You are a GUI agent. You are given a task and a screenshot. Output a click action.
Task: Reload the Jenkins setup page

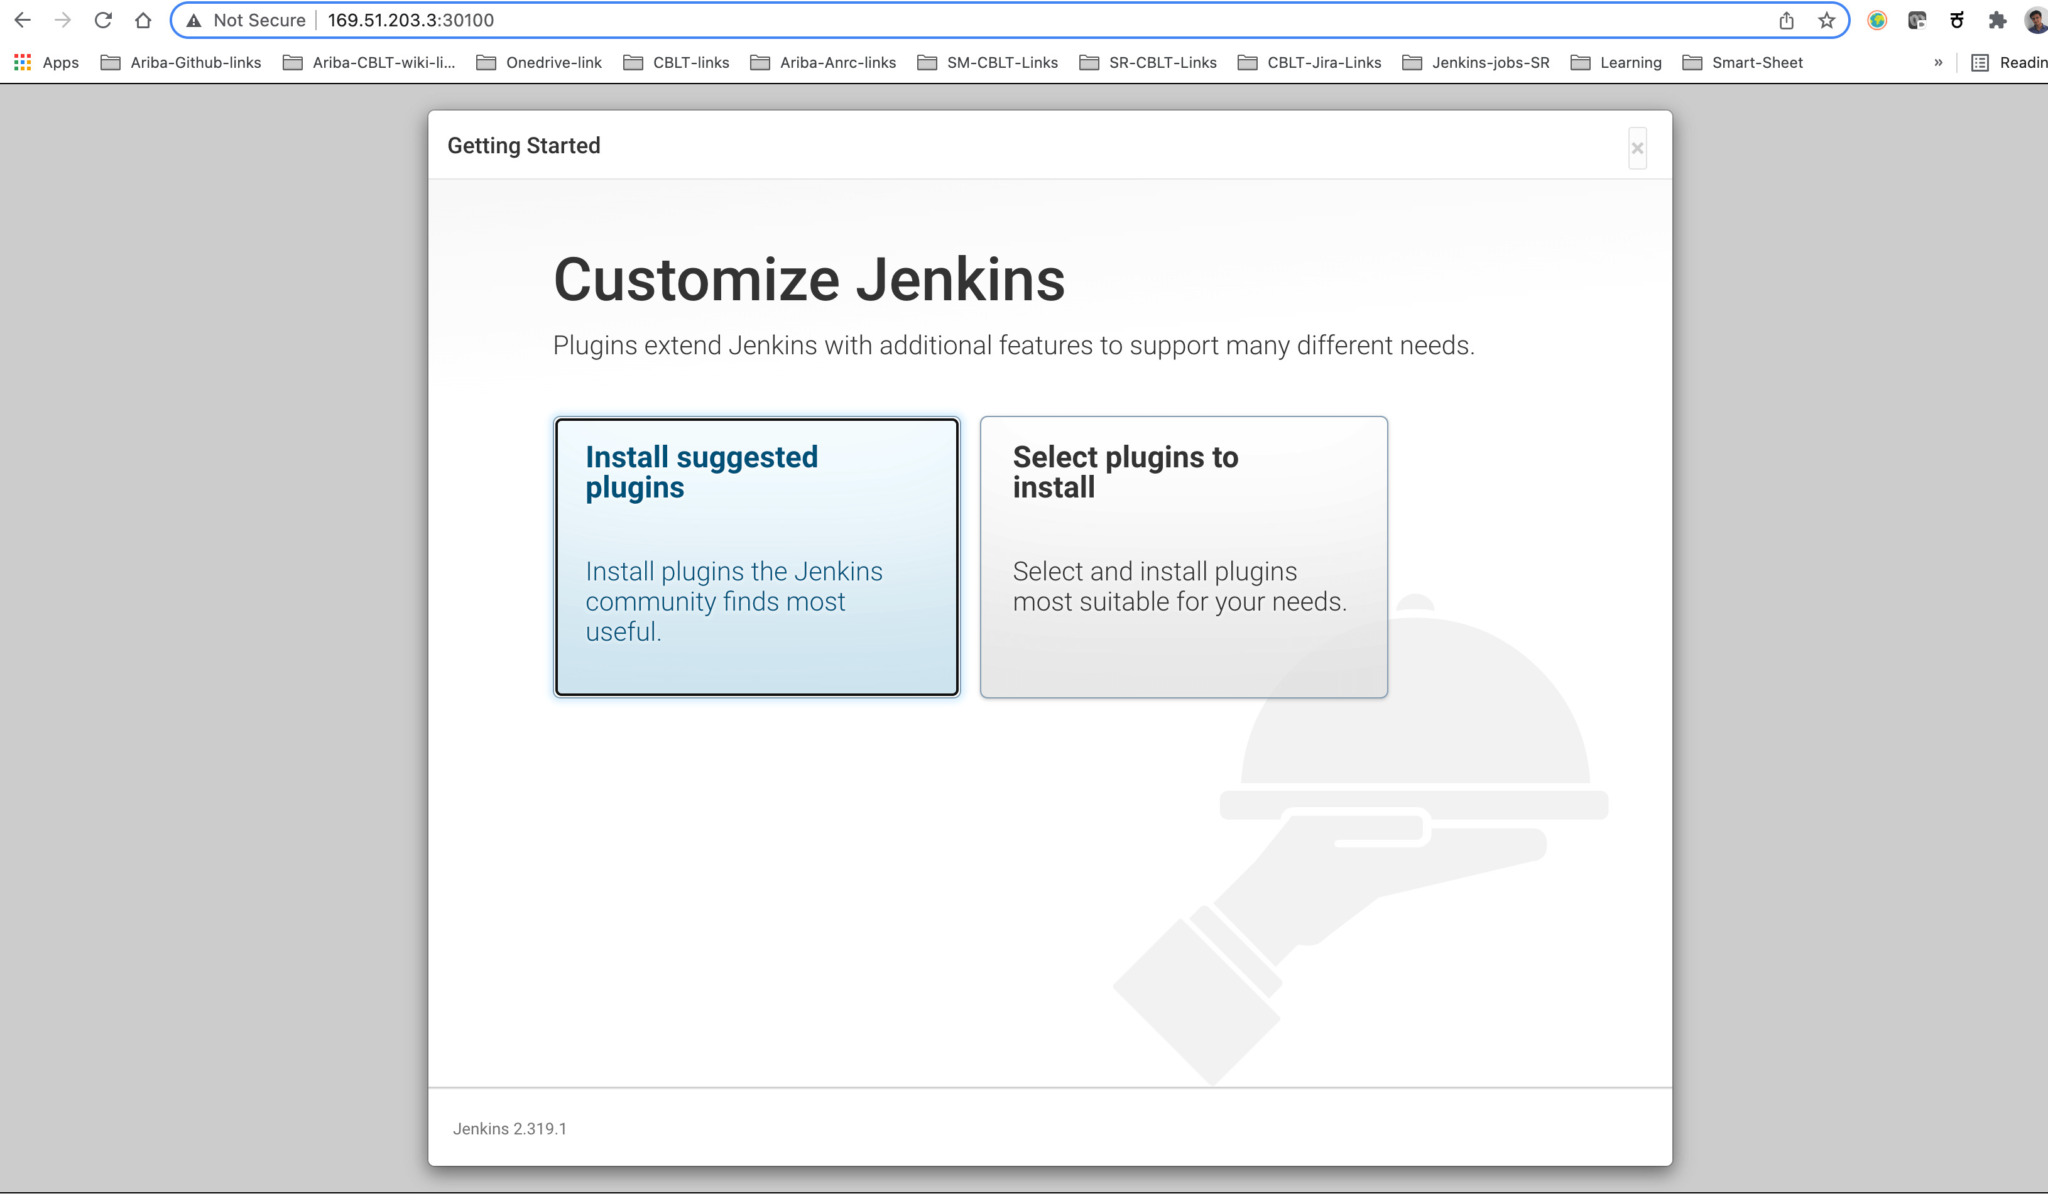(104, 19)
